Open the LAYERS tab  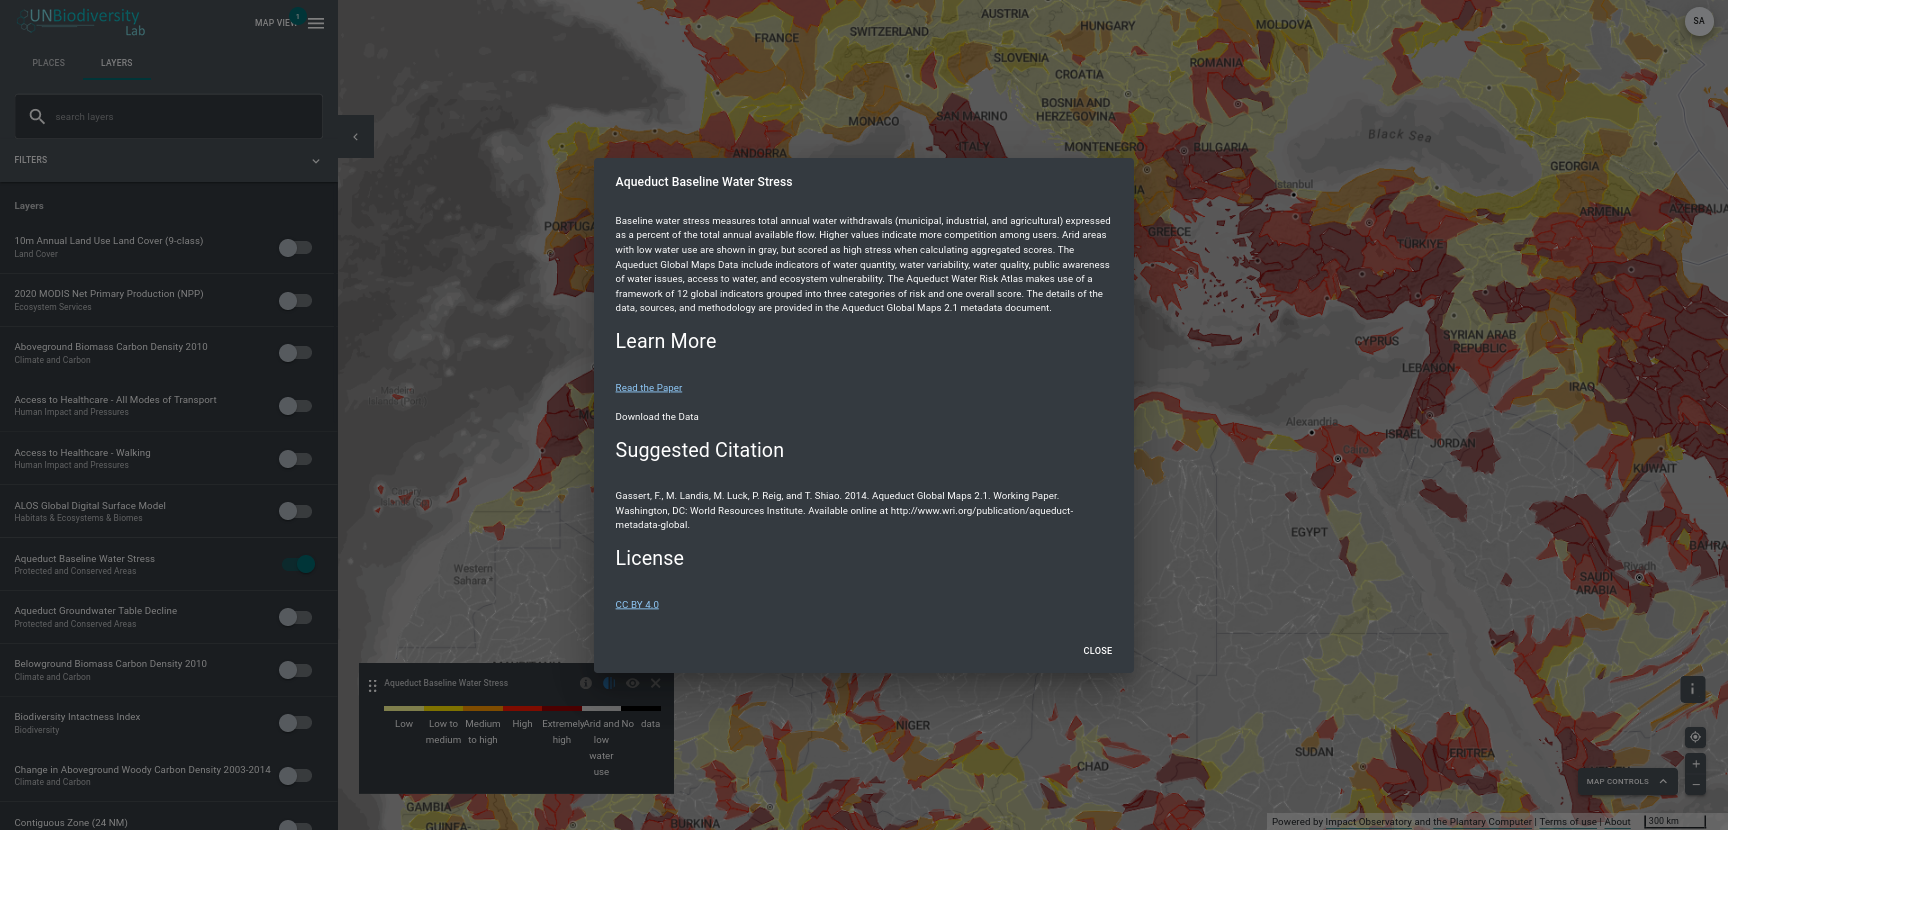[x=116, y=62]
